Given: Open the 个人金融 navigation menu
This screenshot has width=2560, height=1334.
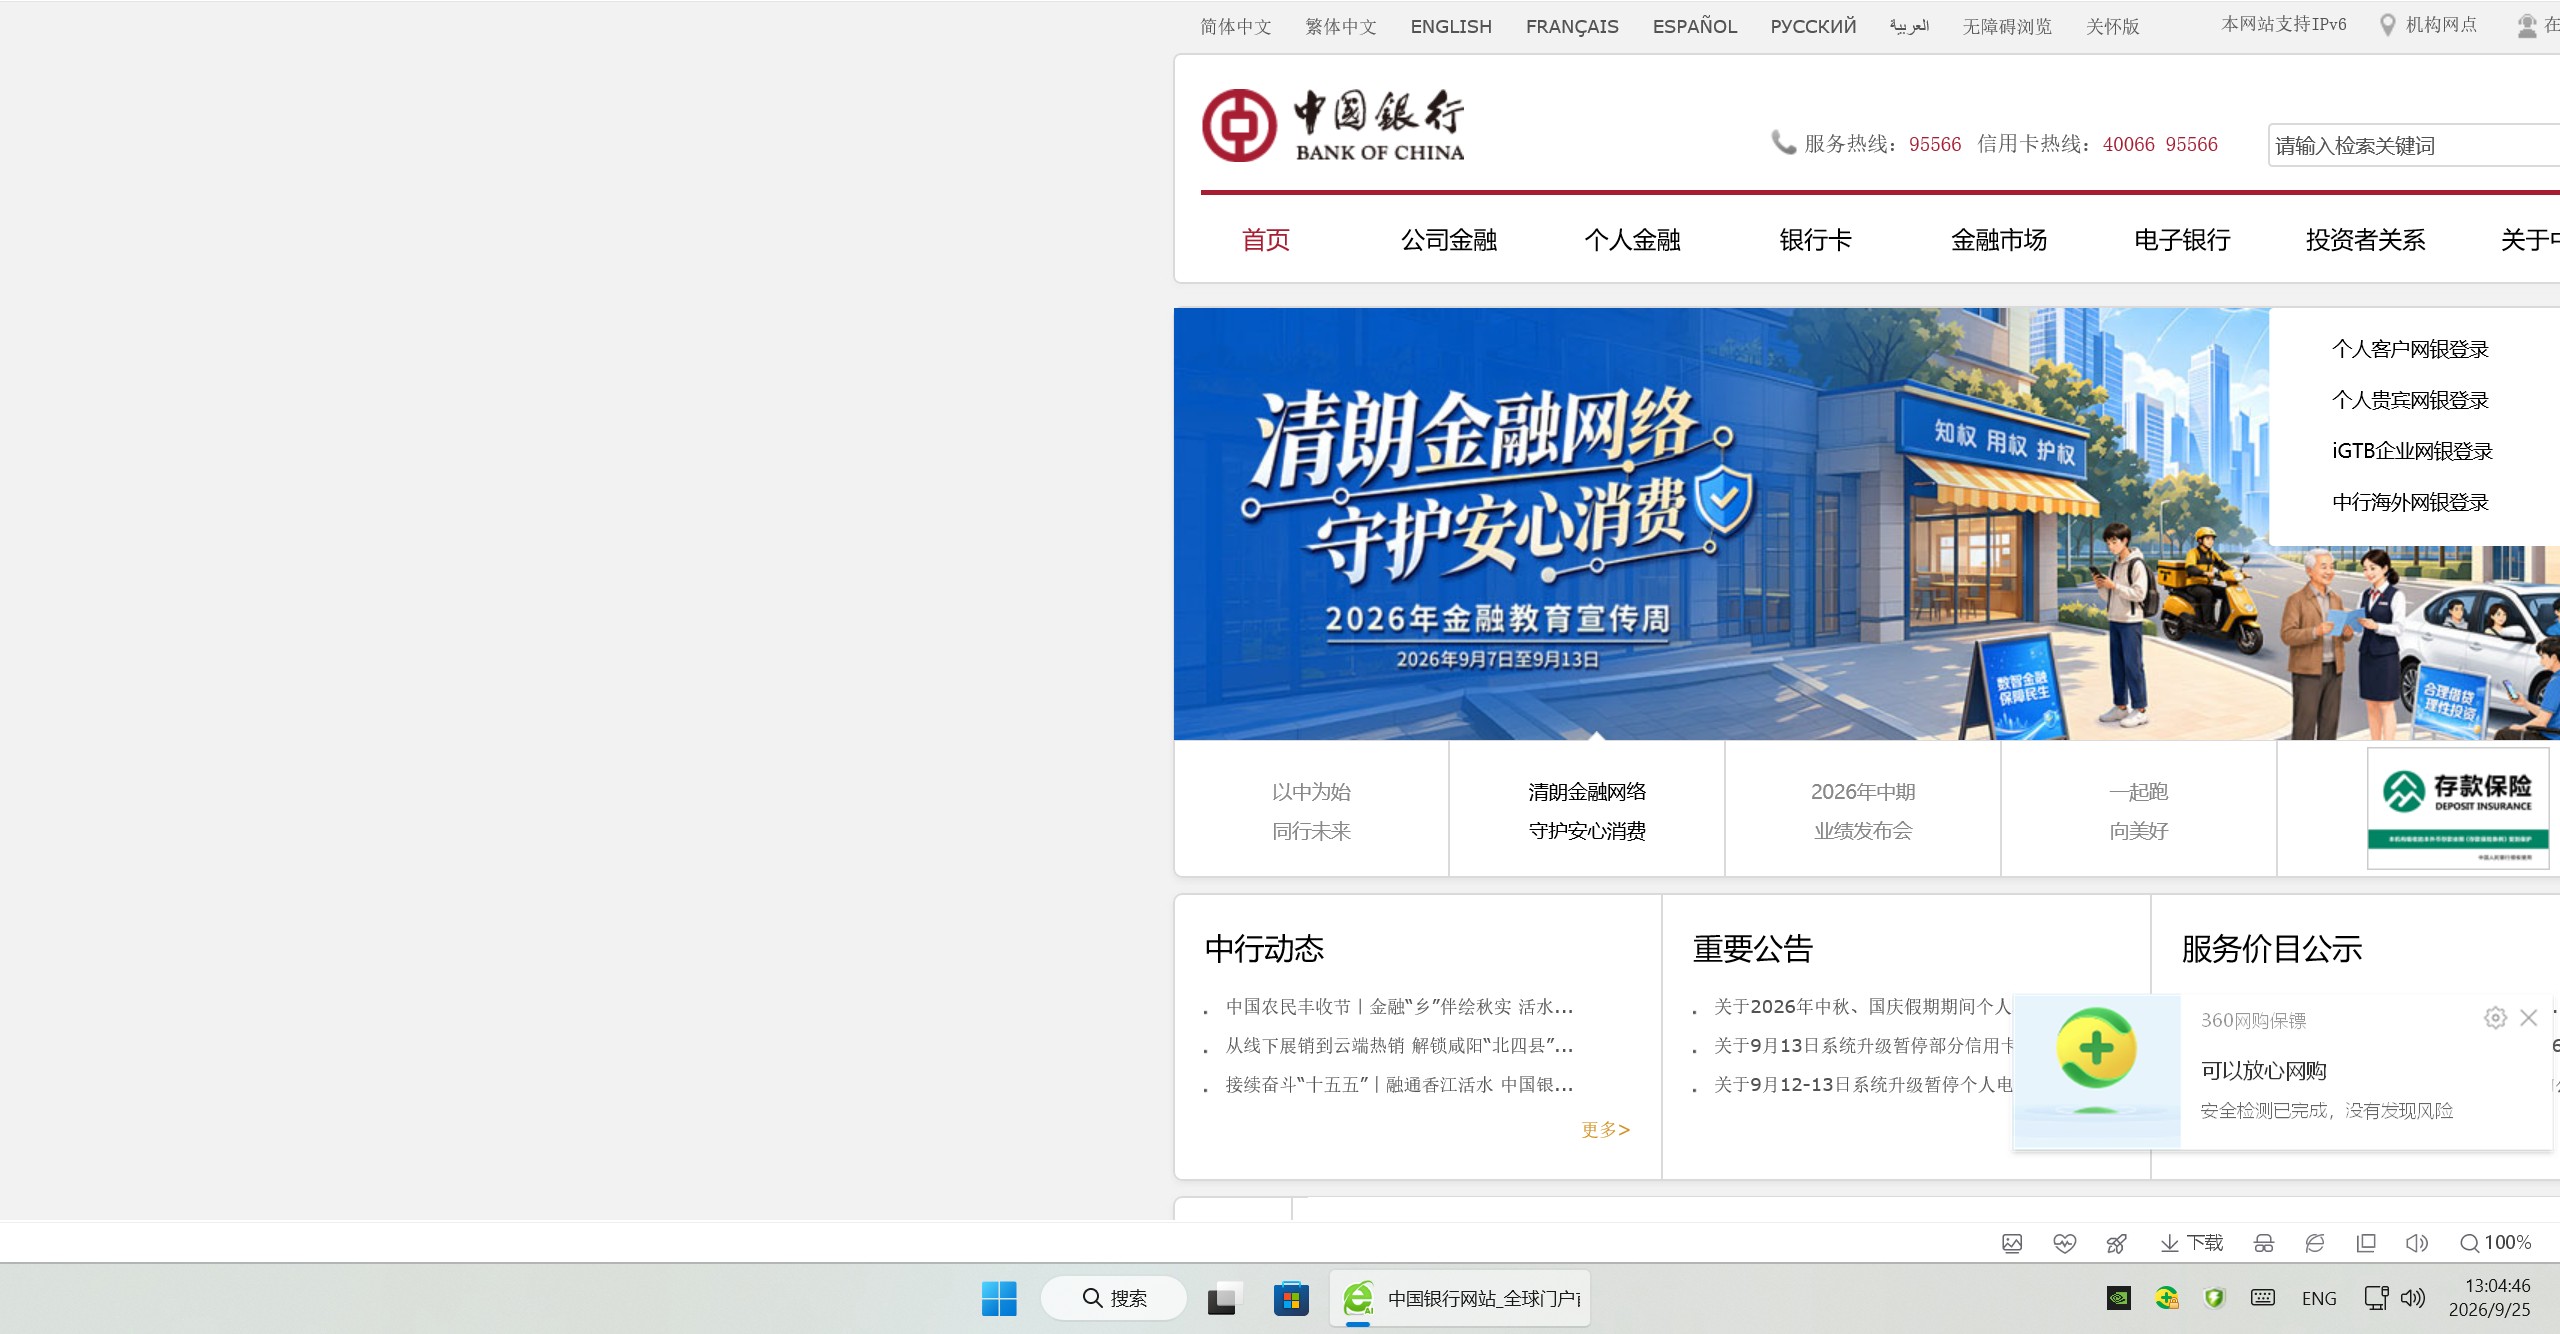Looking at the screenshot, I should pyautogui.click(x=1632, y=240).
